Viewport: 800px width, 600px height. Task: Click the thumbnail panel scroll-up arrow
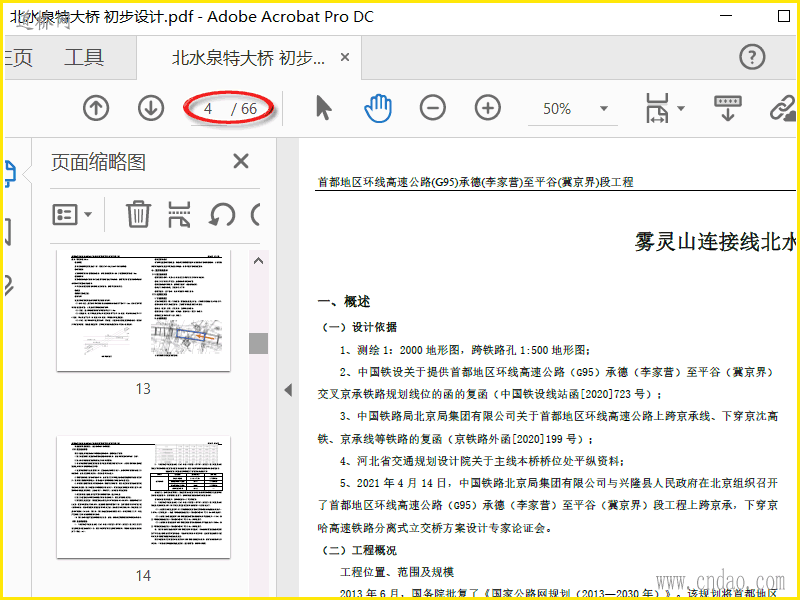coord(259,261)
